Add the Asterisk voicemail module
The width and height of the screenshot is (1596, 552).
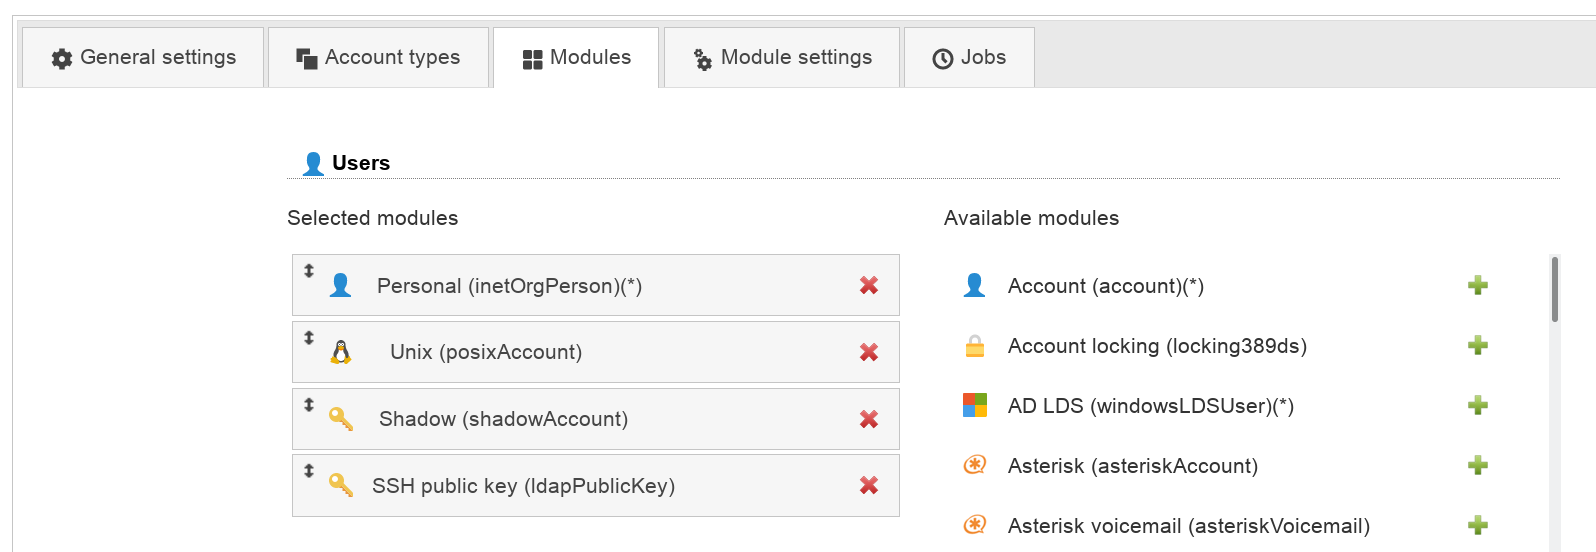1477,526
